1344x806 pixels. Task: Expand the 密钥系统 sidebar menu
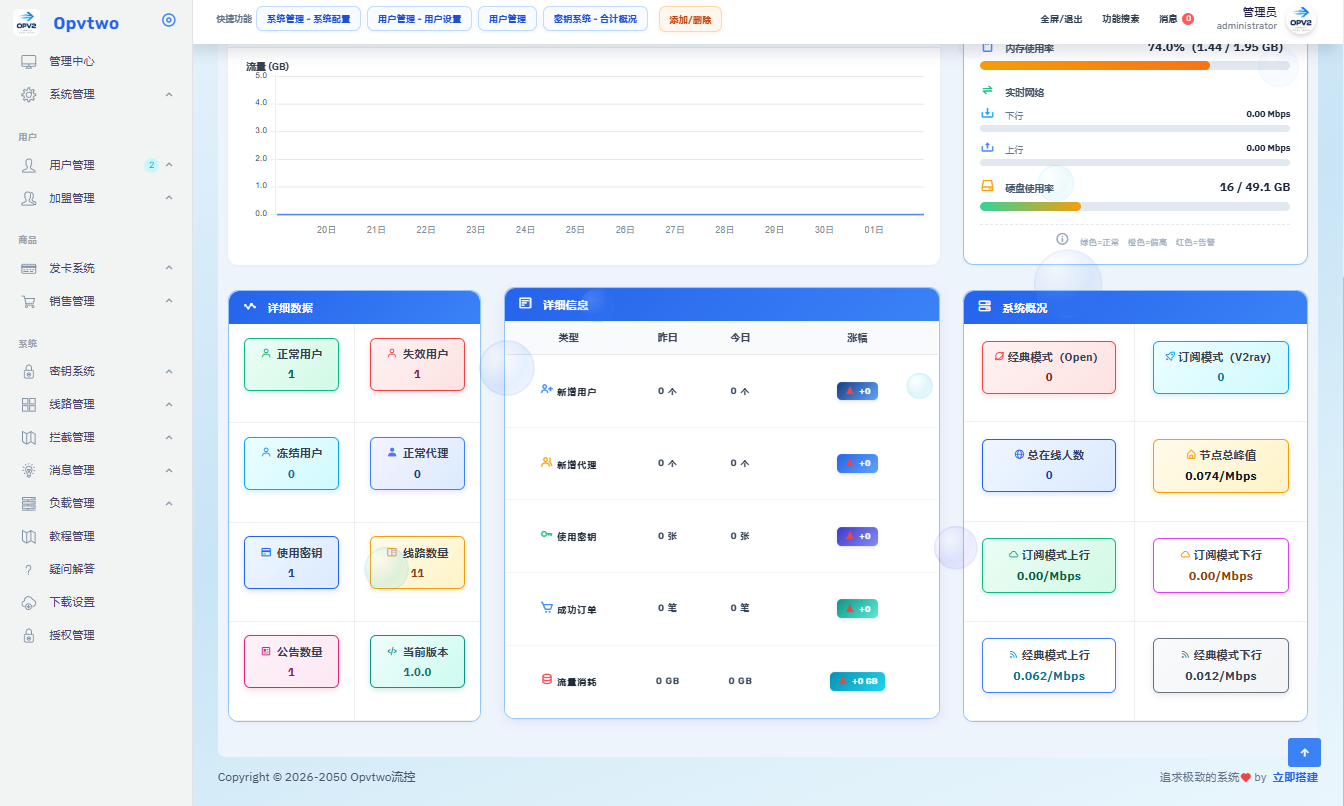pos(96,371)
